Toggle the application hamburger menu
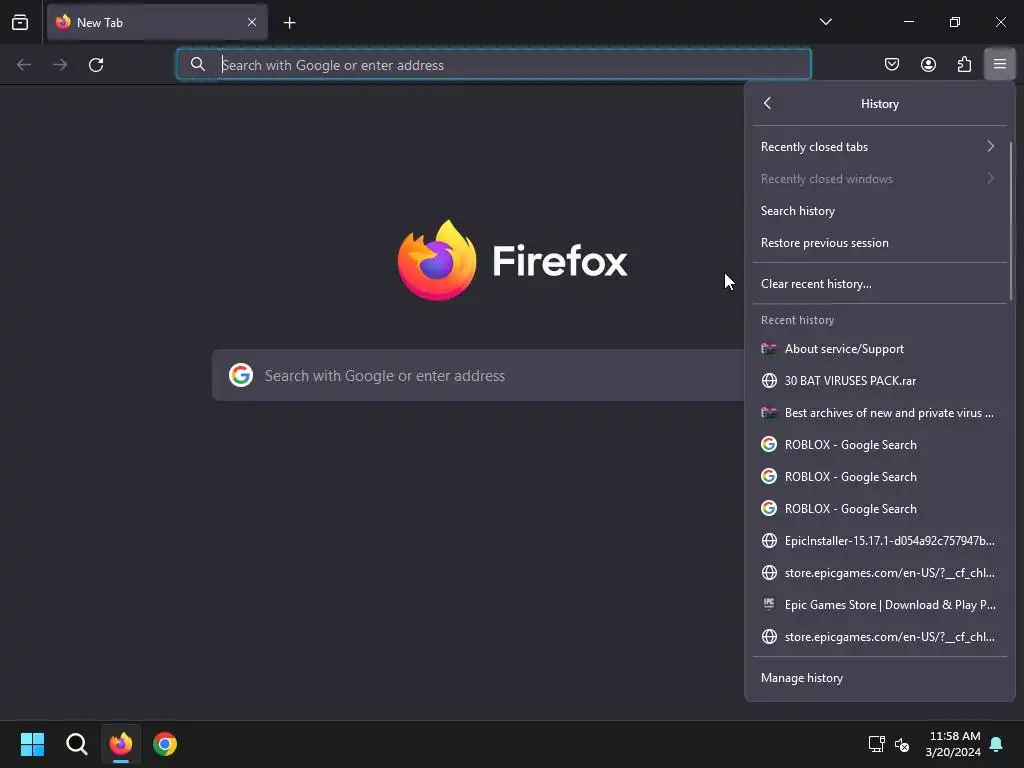 1000,64
